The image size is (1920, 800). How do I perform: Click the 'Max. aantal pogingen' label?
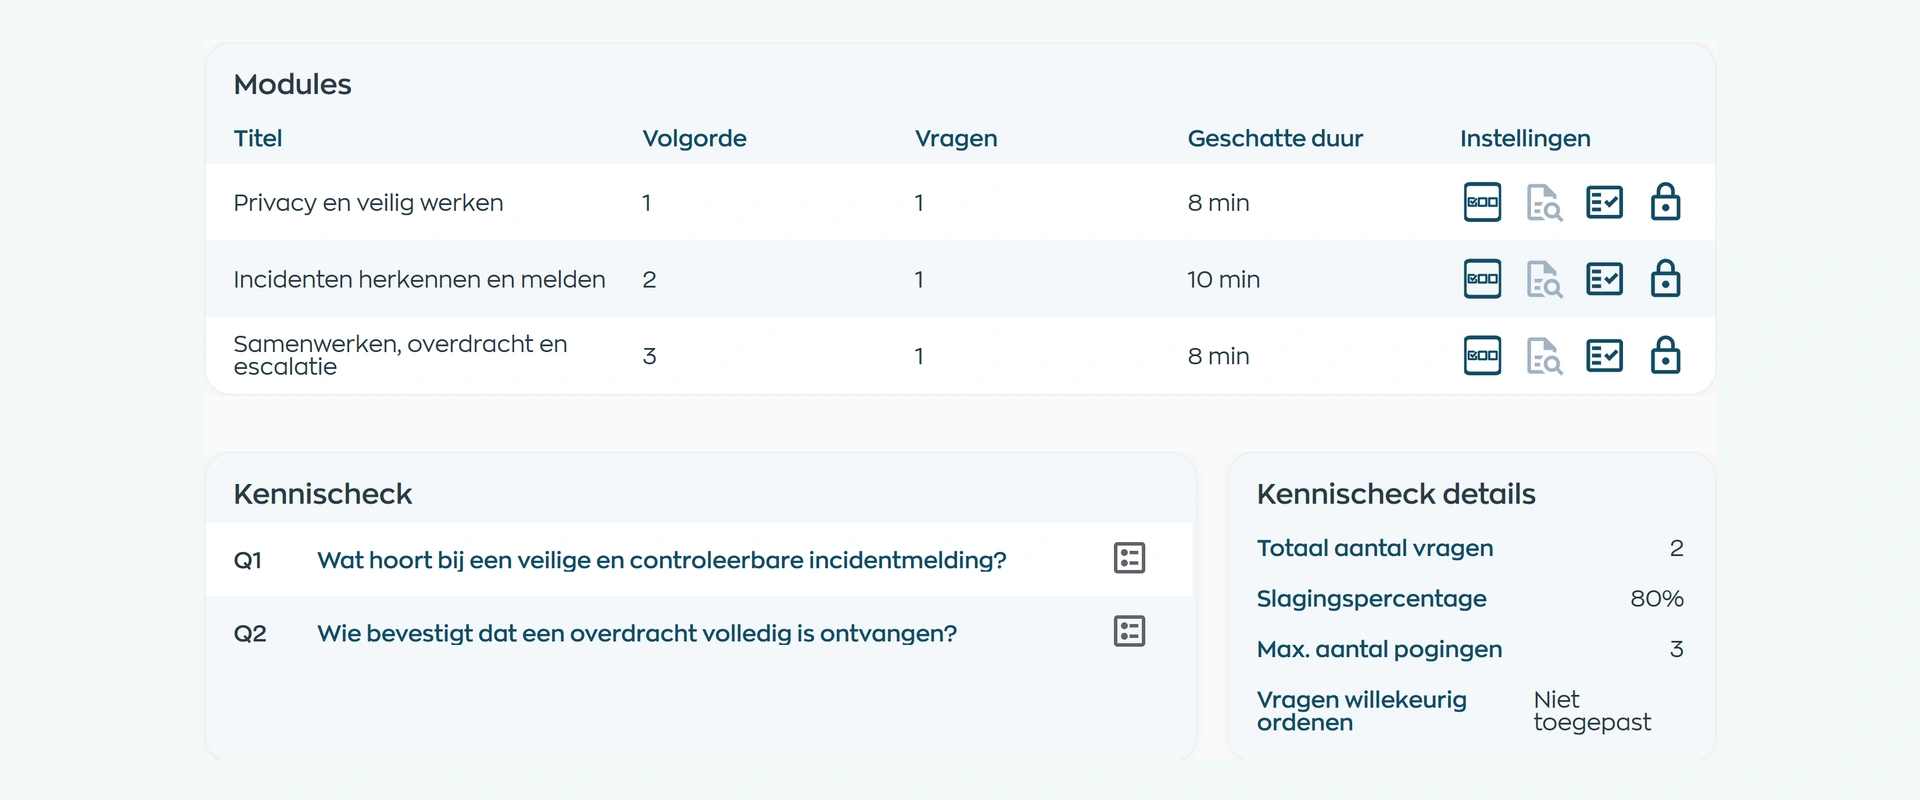[1379, 650]
